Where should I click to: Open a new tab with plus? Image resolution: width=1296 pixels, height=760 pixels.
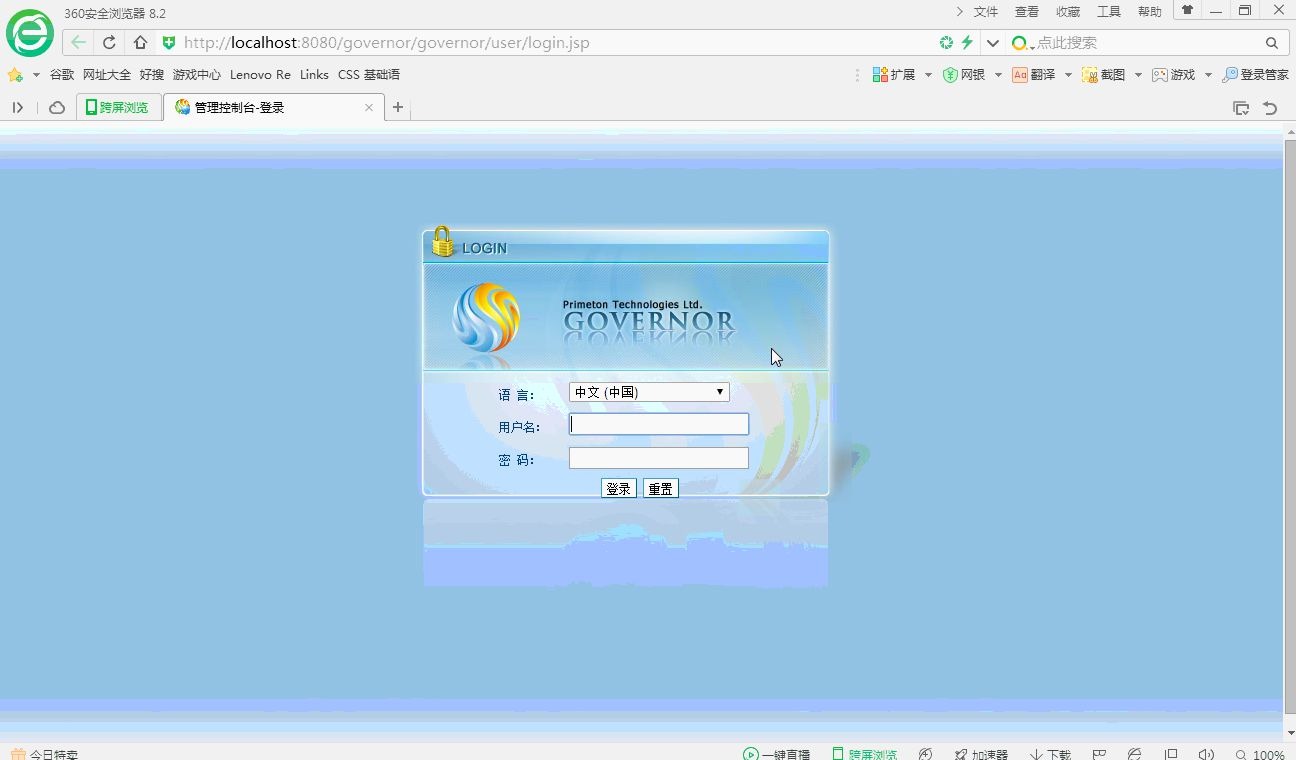(398, 108)
